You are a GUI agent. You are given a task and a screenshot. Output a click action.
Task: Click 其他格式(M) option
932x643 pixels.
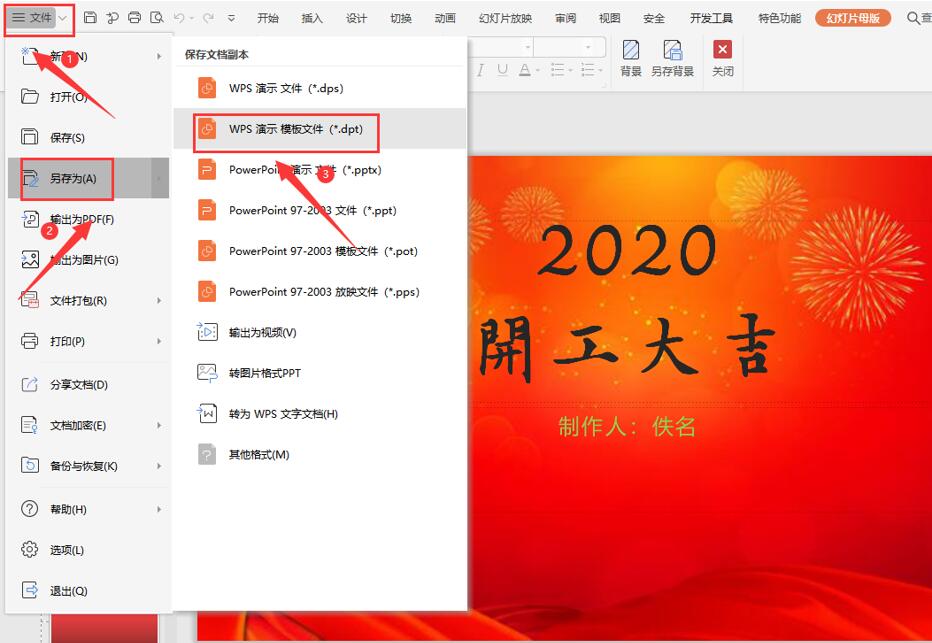320,455
